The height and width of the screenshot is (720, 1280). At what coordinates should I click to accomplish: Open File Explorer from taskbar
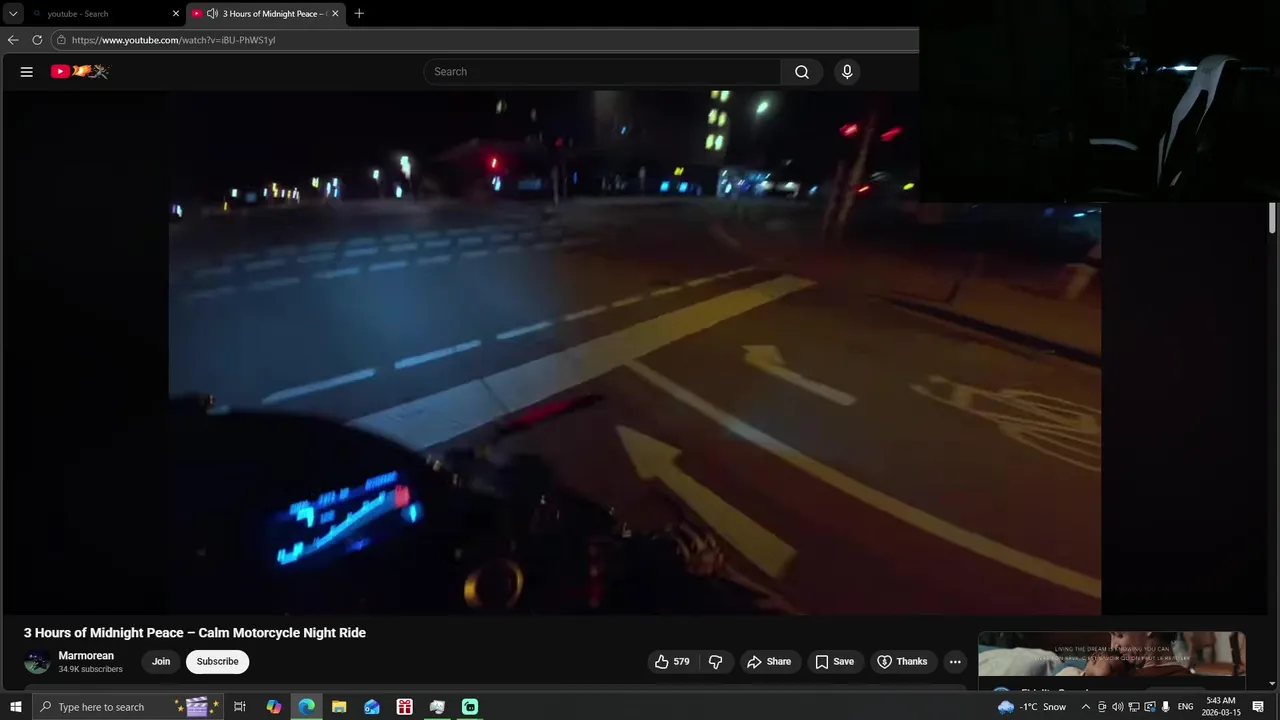pyautogui.click(x=339, y=707)
